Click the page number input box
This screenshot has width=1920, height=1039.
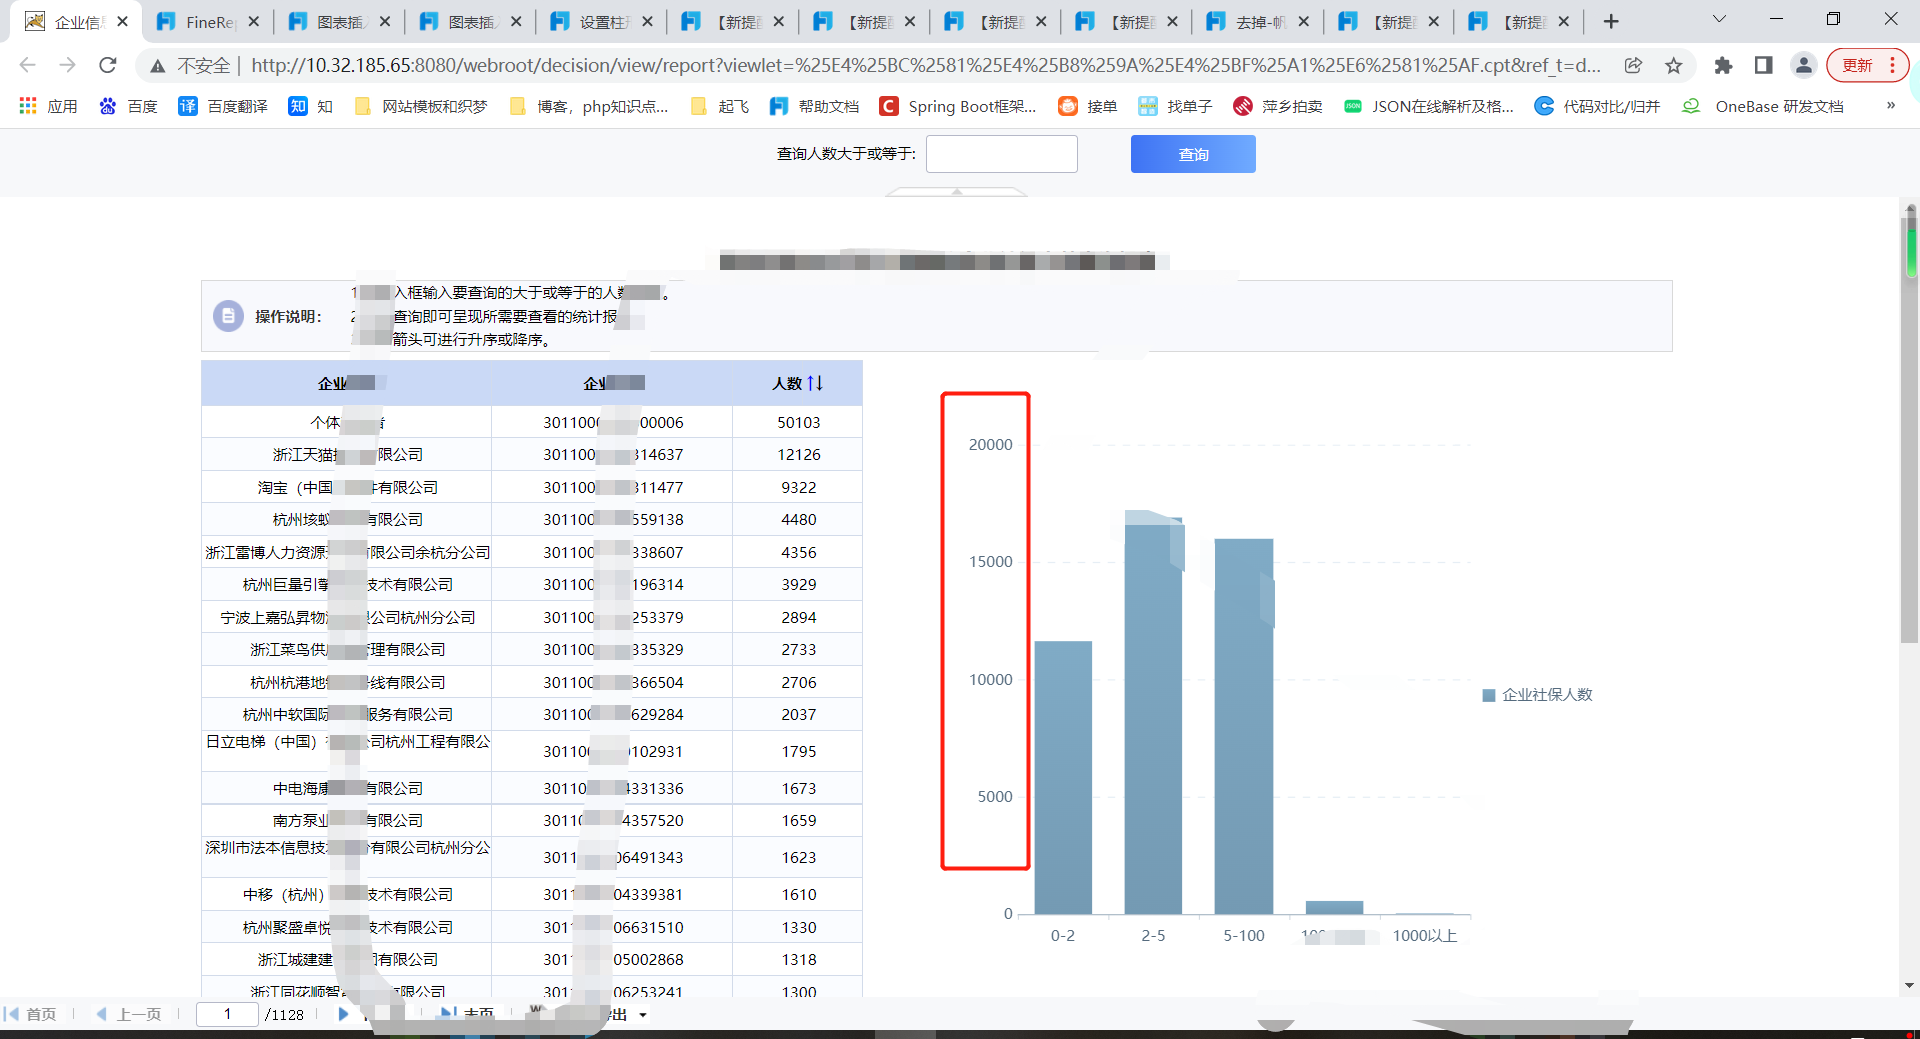[227, 1014]
